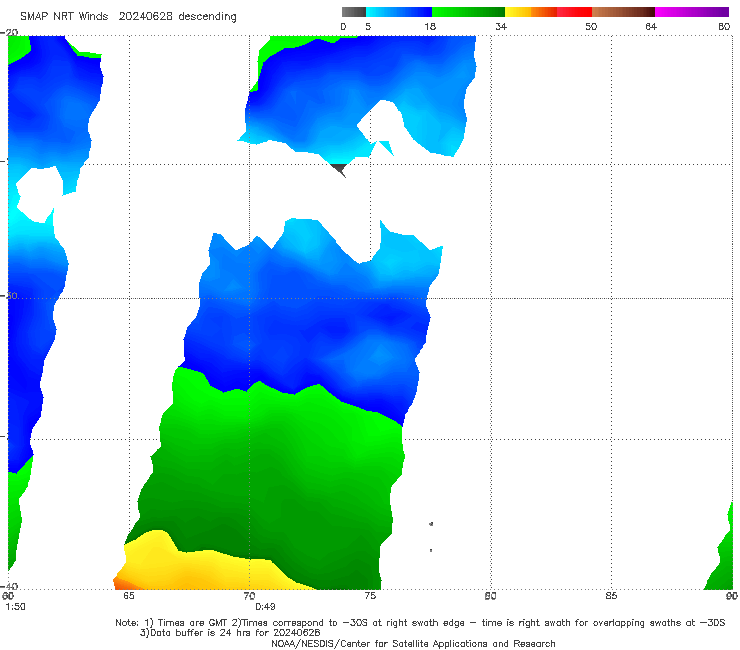Click the color bar label '5'

pyautogui.click(x=368, y=26)
